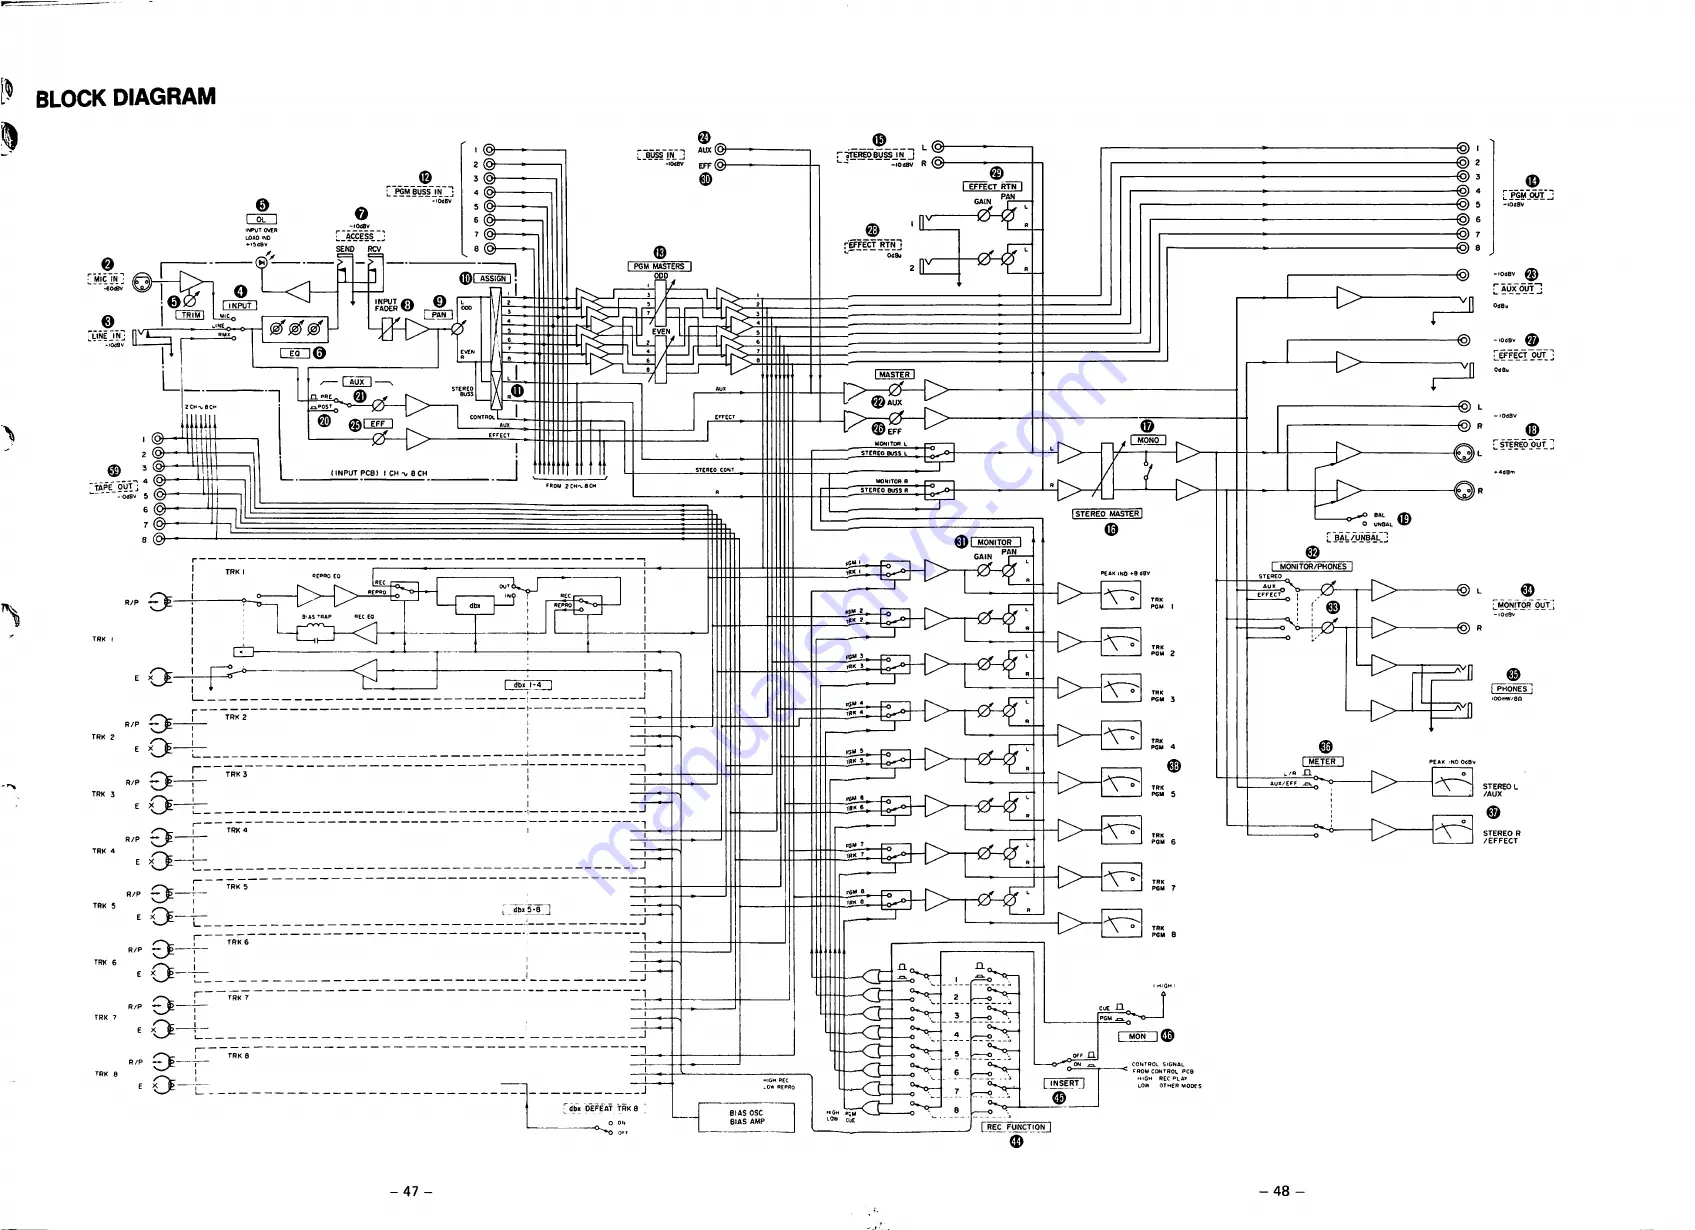
Task: Click page number 48
Action: (x=1281, y=1191)
